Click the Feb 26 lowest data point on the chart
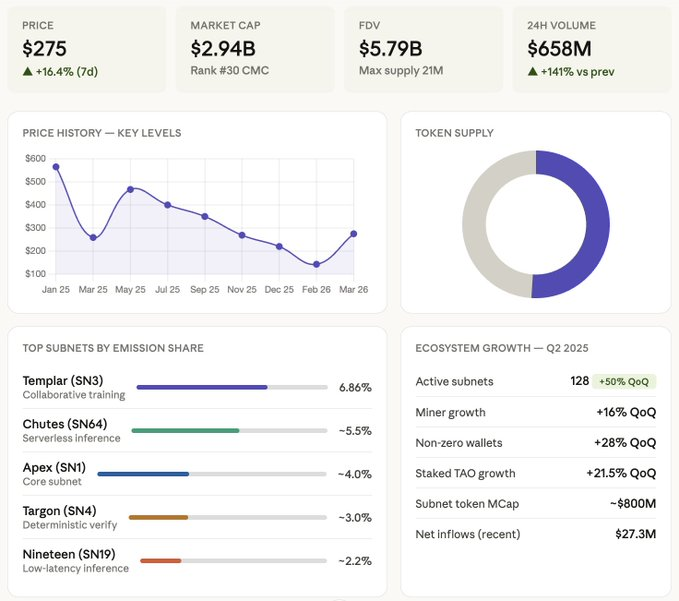The height and width of the screenshot is (601, 679). (316, 264)
